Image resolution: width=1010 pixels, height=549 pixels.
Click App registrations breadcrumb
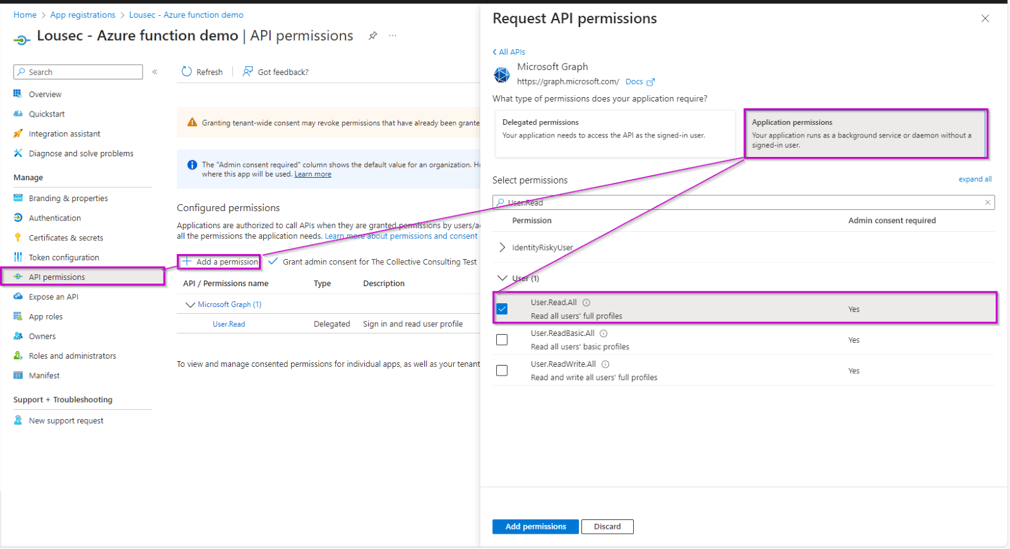82,14
